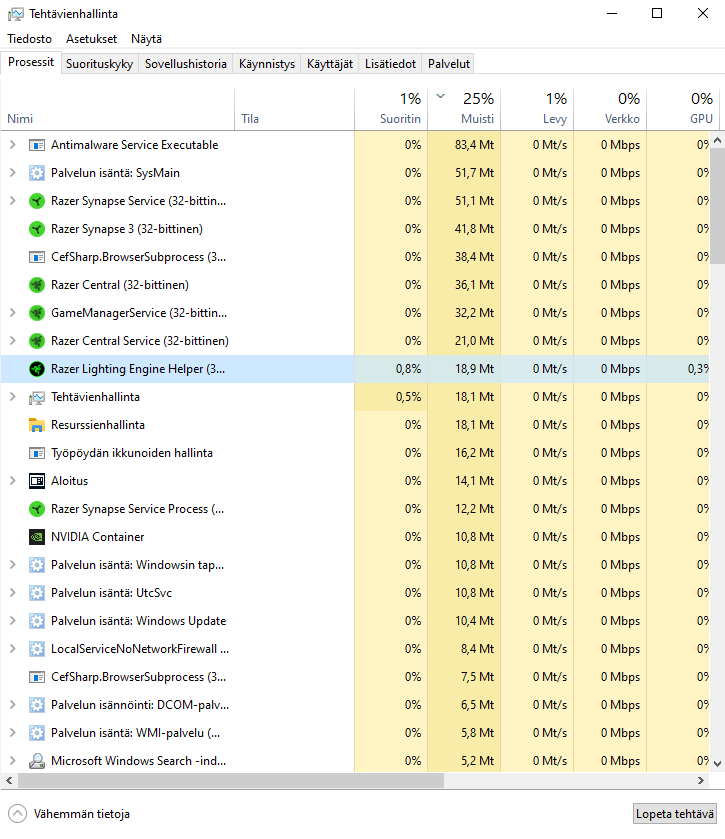Click the Aloitus process icon
This screenshot has height=839, width=725.
[36, 480]
